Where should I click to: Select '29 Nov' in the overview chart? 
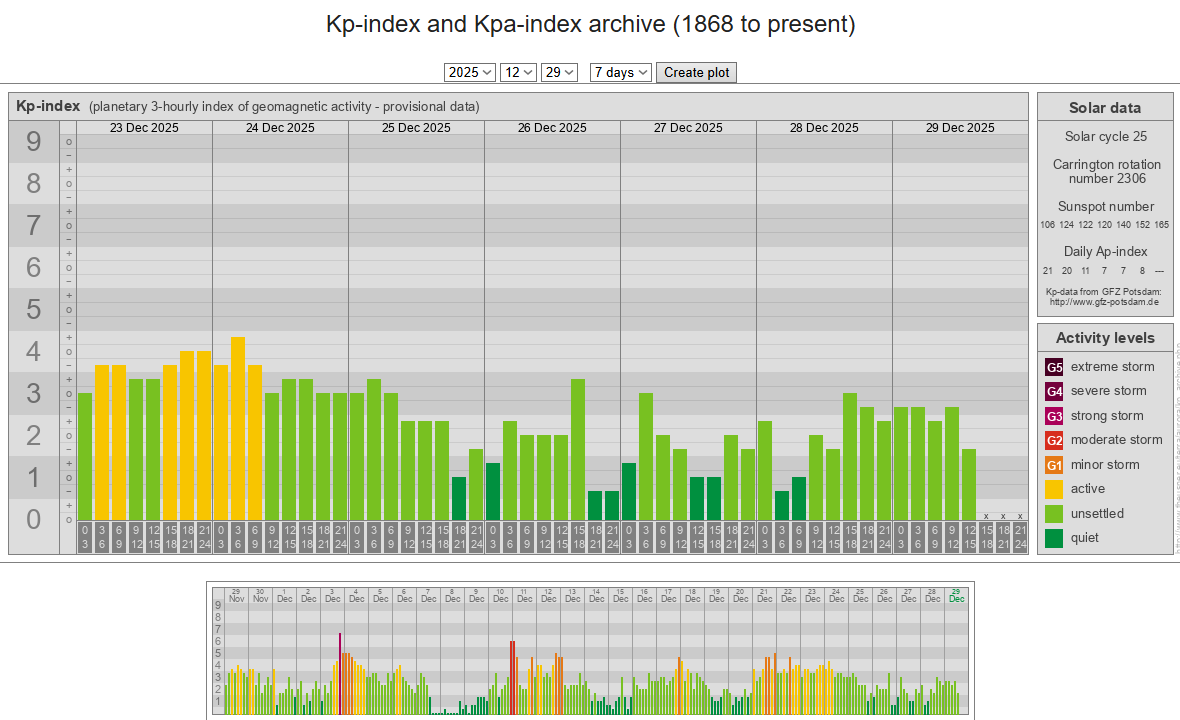[236, 596]
